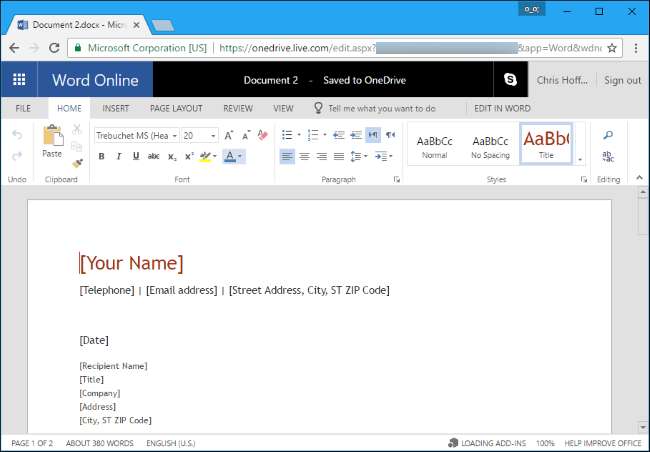The height and width of the screenshot is (452, 650).
Task: Click the Clear Formatting eraser icon
Action: pos(263,135)
